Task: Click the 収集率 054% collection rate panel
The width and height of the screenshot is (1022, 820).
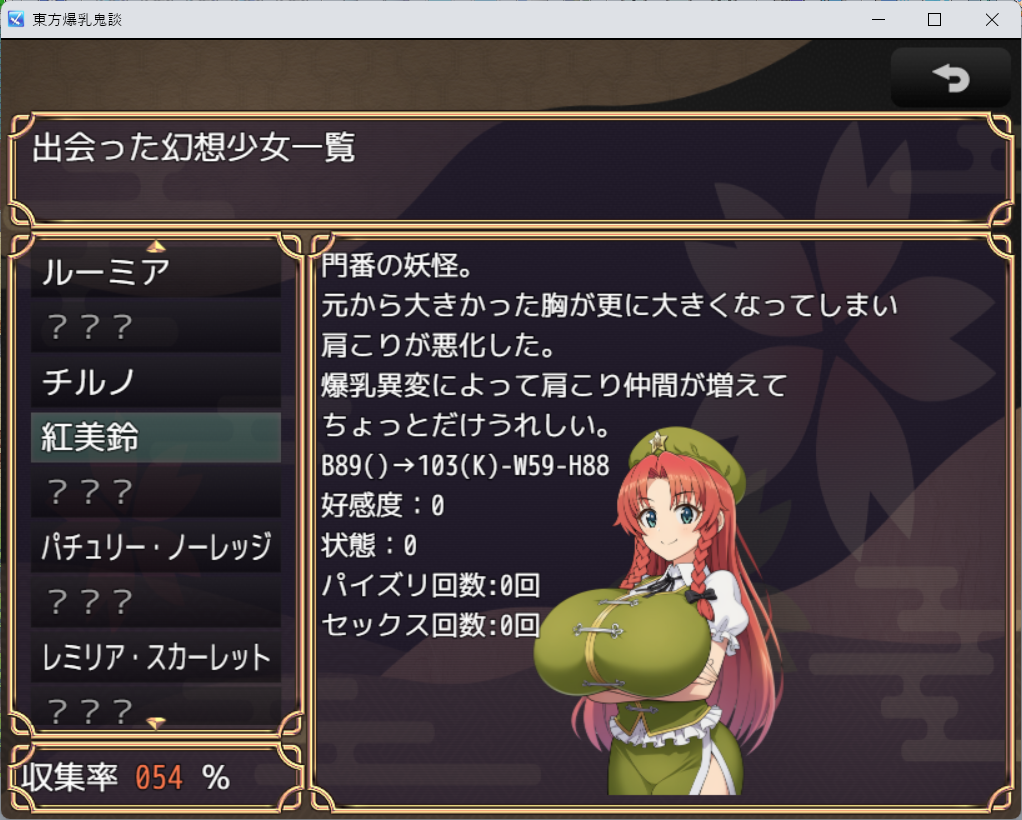Action: coord(156,777)
